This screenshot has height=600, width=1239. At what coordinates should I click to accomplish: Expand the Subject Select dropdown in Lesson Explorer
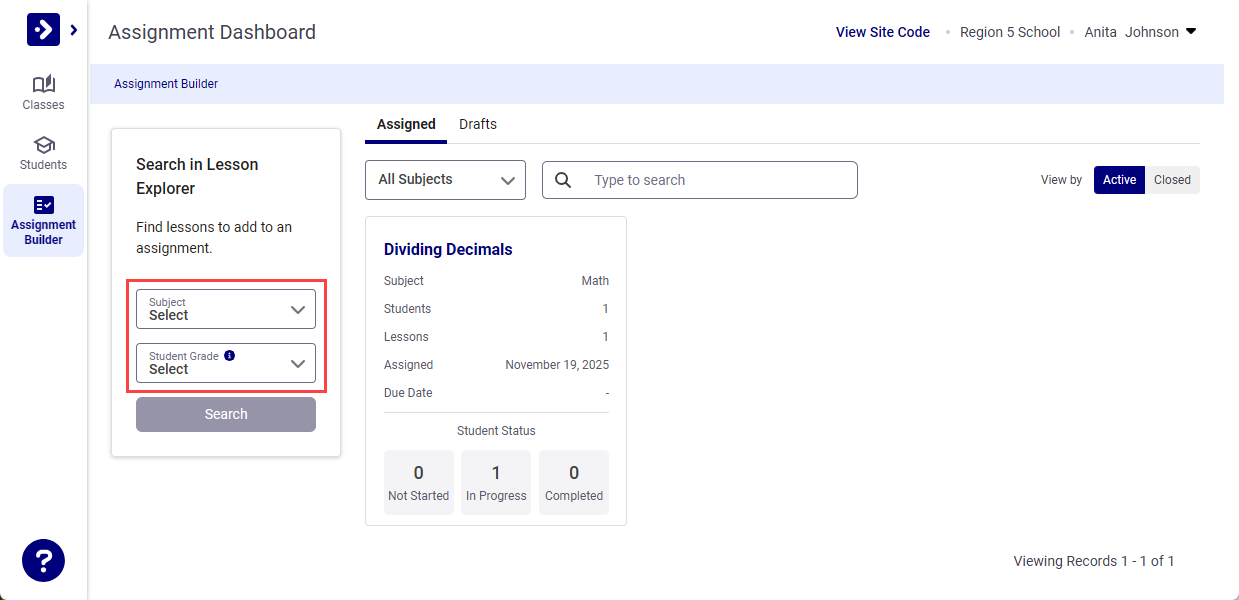coord(226,309)
